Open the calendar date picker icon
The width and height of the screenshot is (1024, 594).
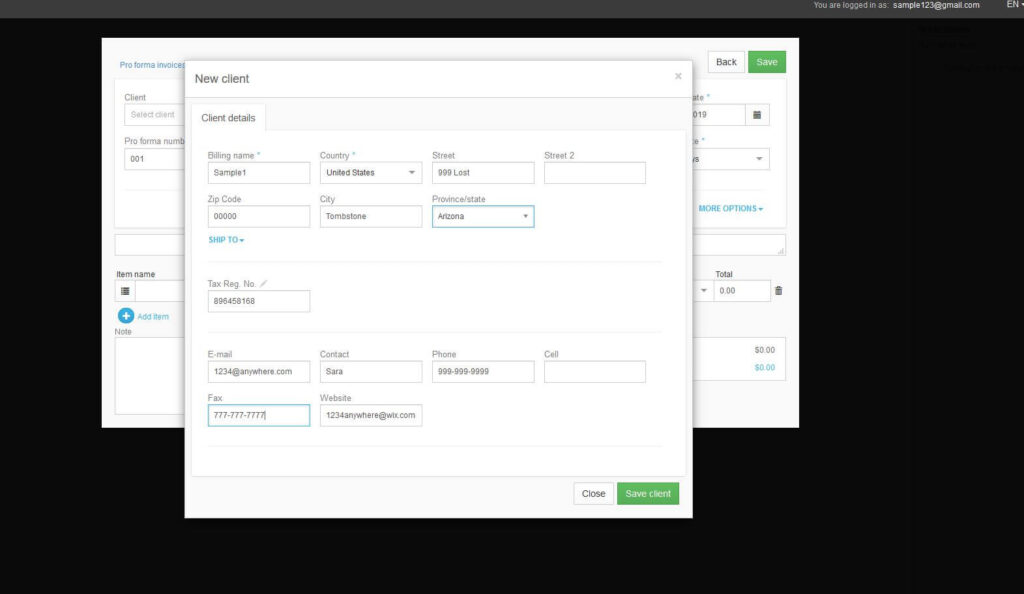[x=757, y=115]
